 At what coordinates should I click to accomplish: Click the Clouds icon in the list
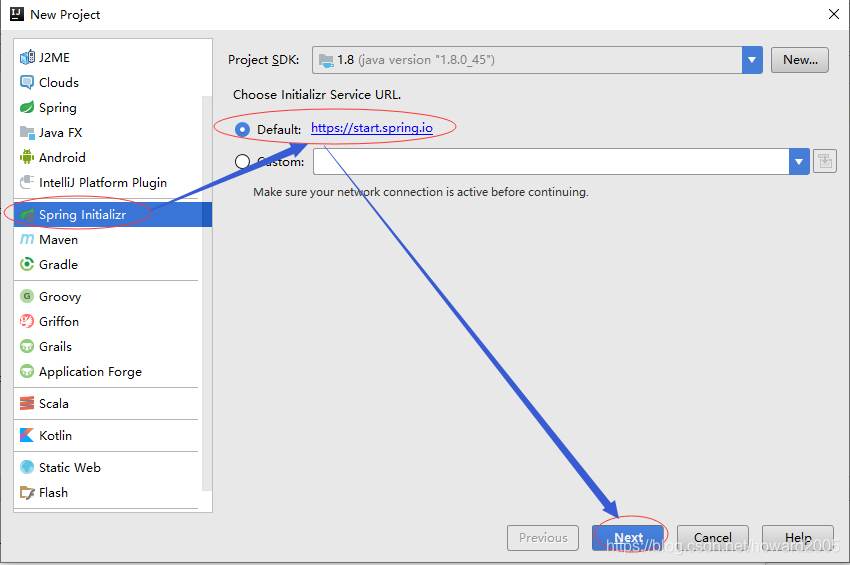(27, 82)
